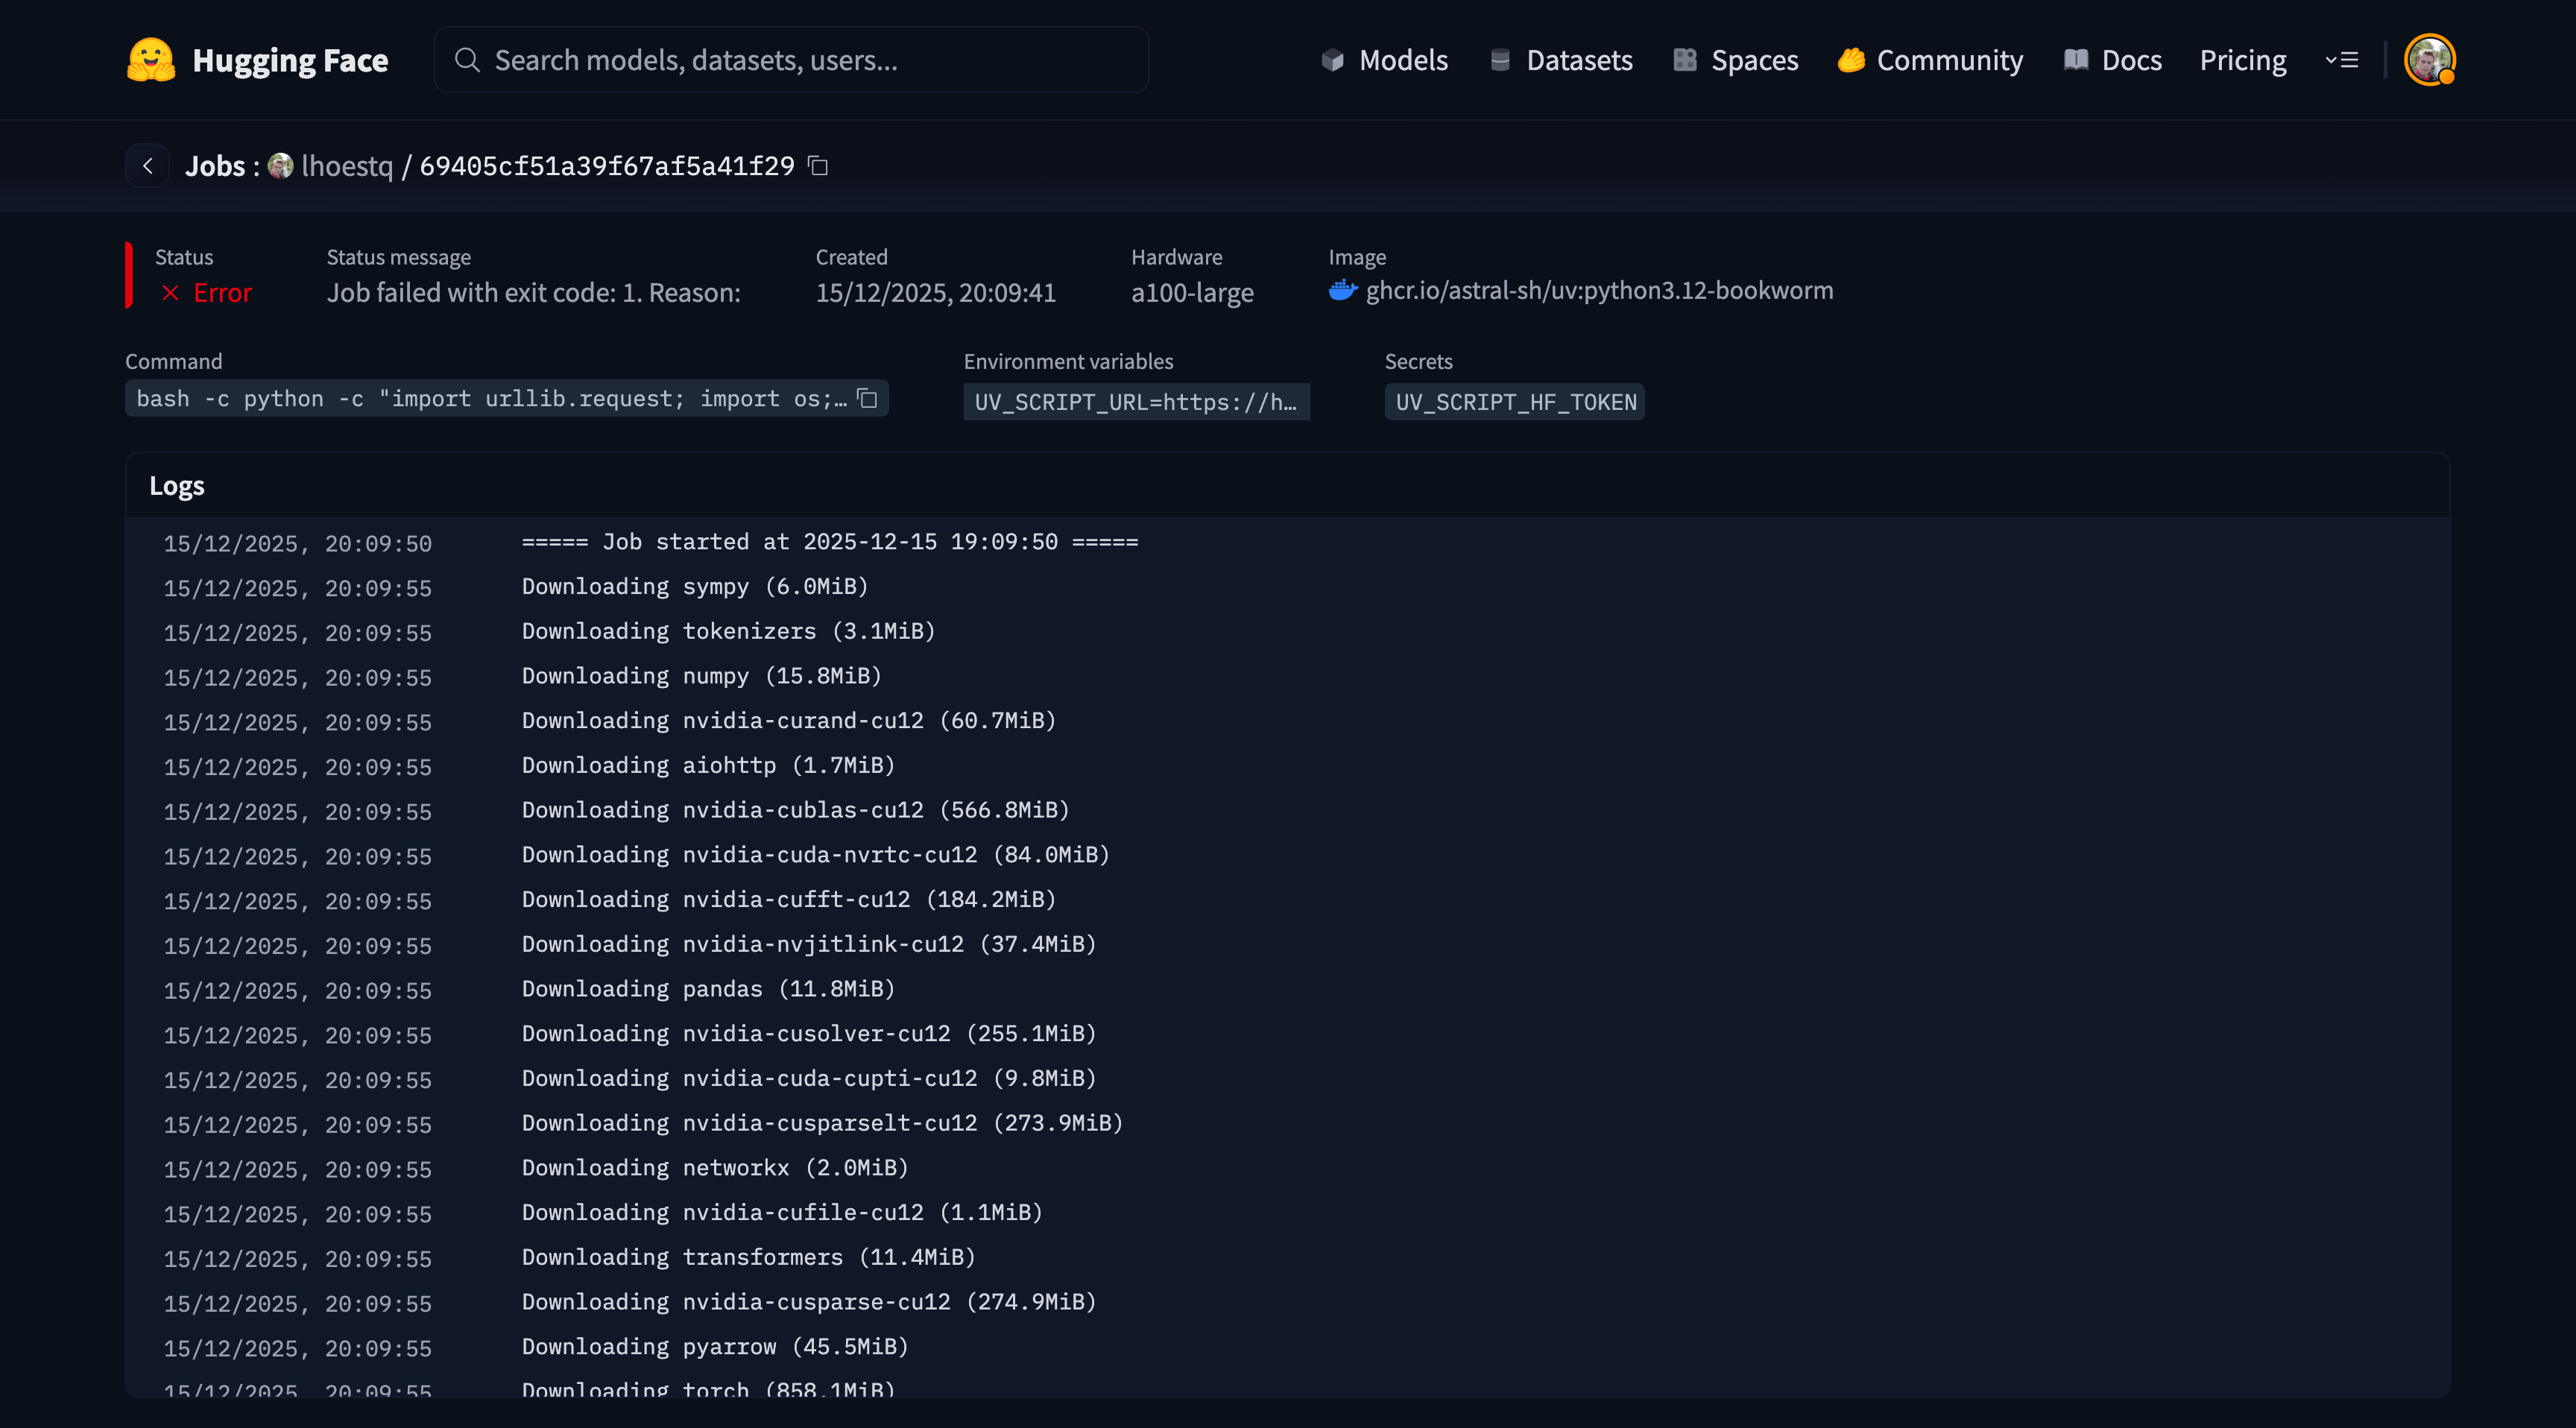The height and width of the screenshot is (1428, 2576).
Task: Copy the job ID with copy icon
Action: (818, 166)
